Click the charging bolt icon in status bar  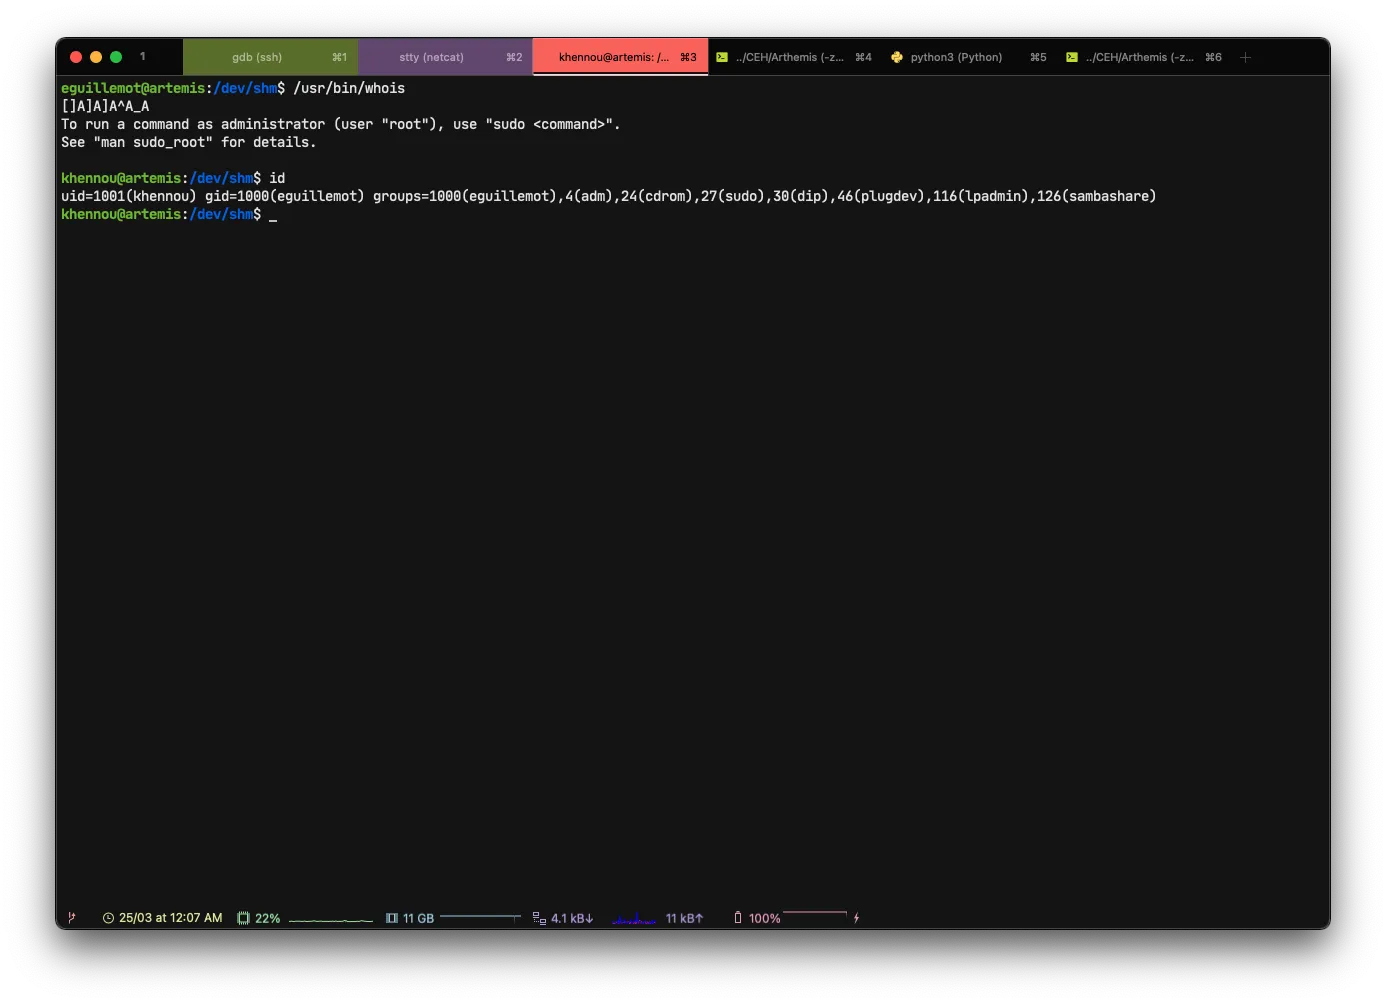click(x=856, y=918)
